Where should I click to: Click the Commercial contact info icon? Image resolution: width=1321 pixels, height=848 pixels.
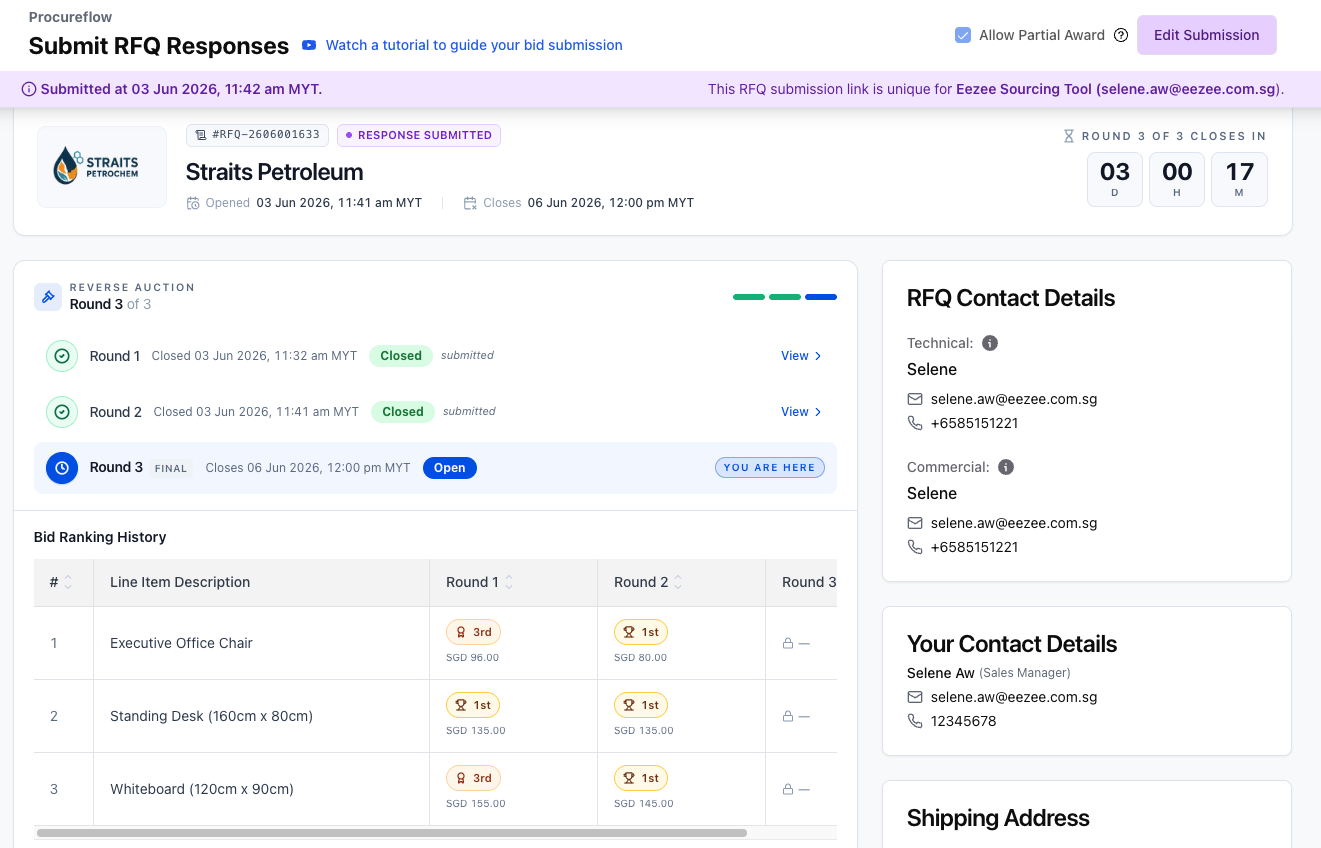click(1006, 467)
